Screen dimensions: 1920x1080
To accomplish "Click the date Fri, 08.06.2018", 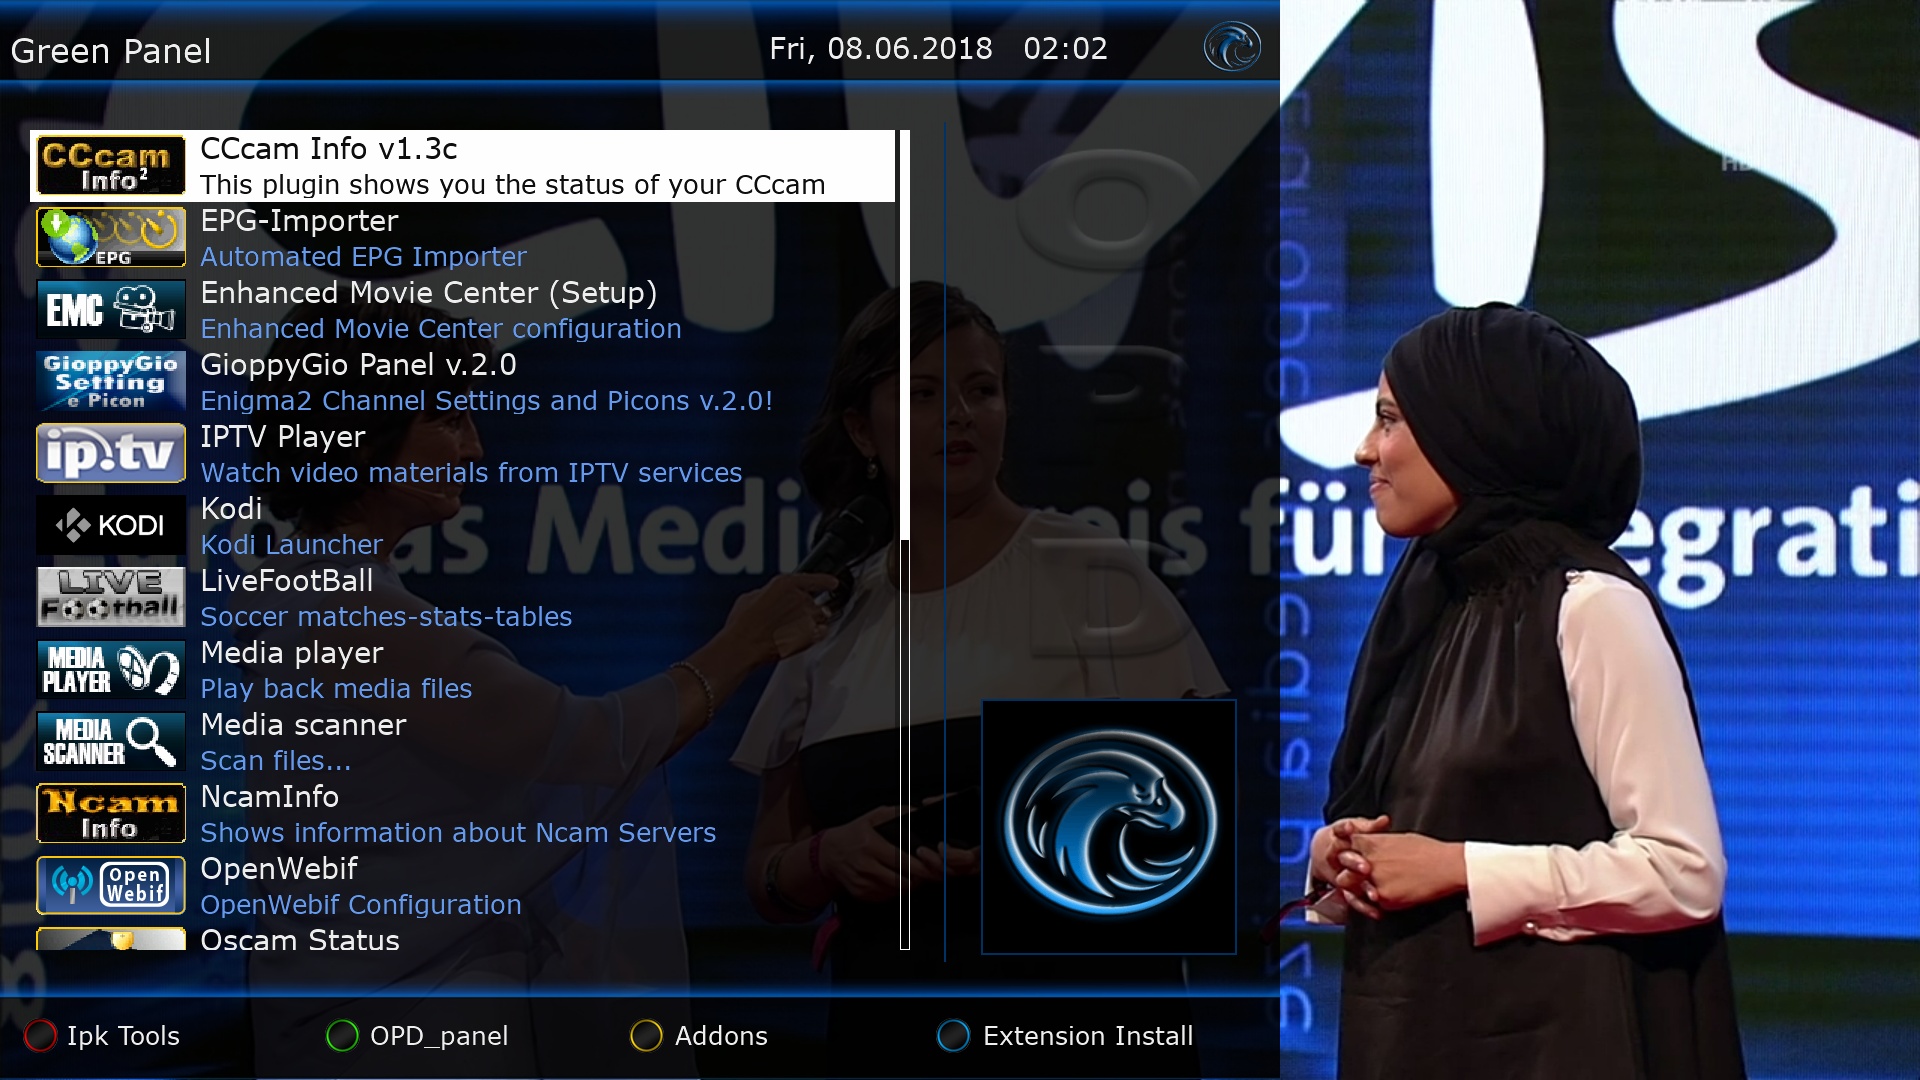I will pos(881,49).
